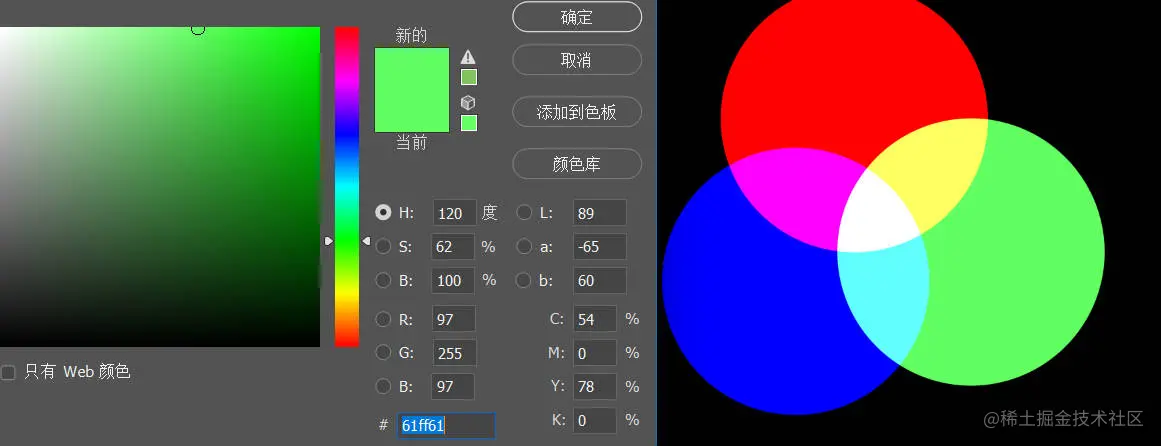
Task: Click the a field showing -65
Action: tap(600, 247)
